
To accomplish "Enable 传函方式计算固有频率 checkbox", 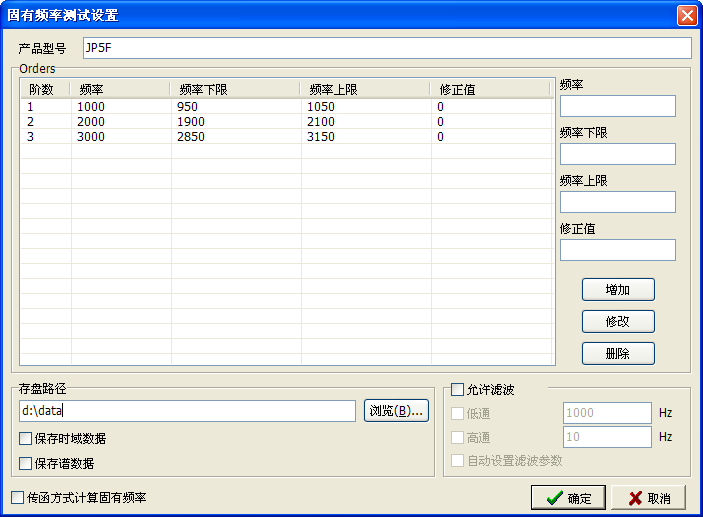I will point(17,497).
